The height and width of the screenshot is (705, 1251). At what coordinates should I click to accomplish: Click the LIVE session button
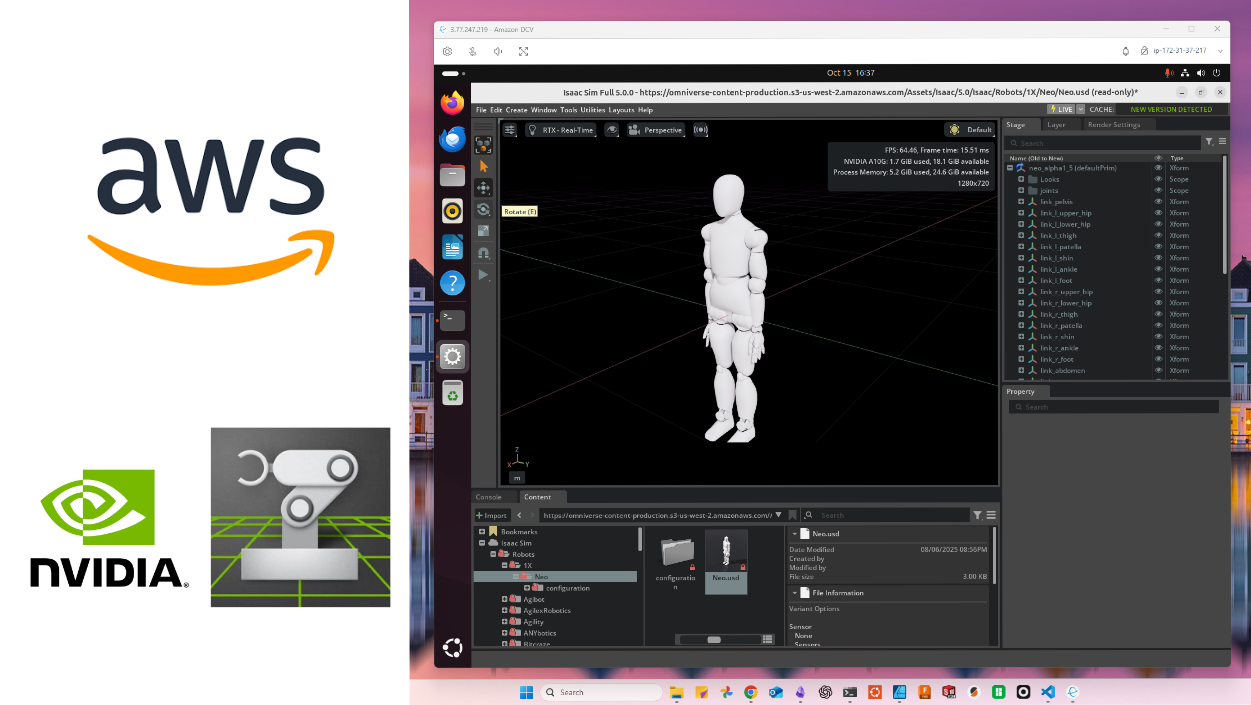click(1064, 109)
